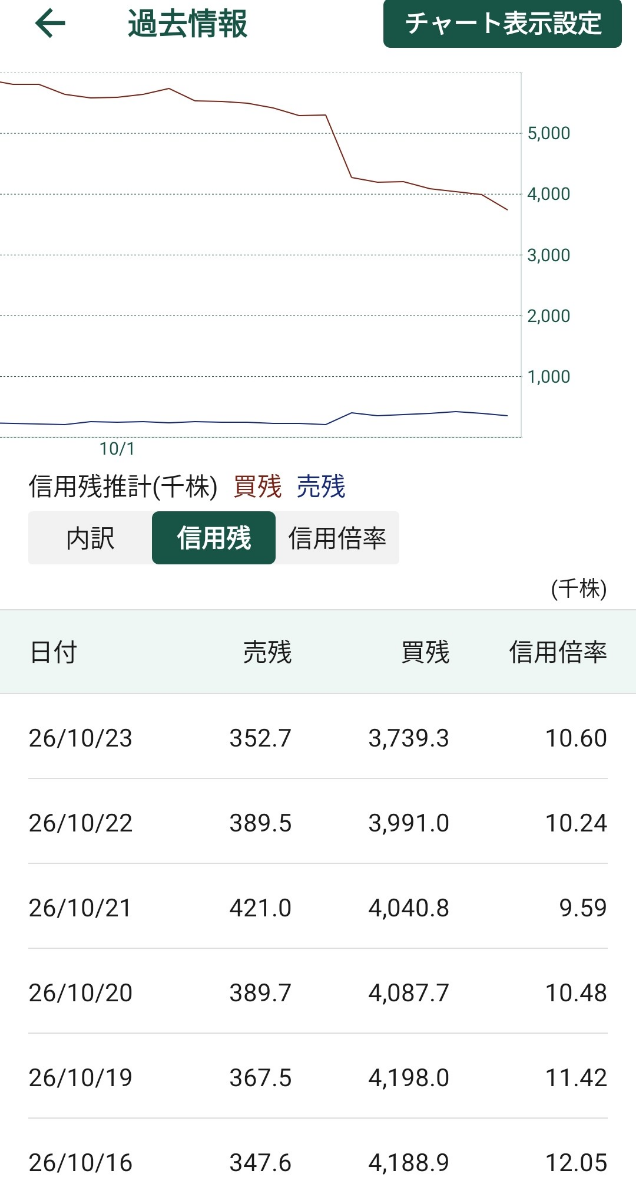
Task: Click the 過去情報 page title
Action: [187, 24]
